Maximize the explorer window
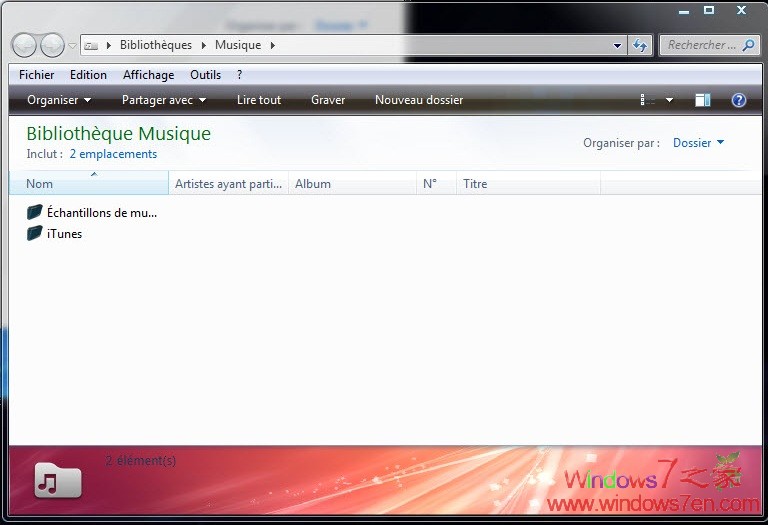Viewport: 768px width, 525px height. point(709,10)
